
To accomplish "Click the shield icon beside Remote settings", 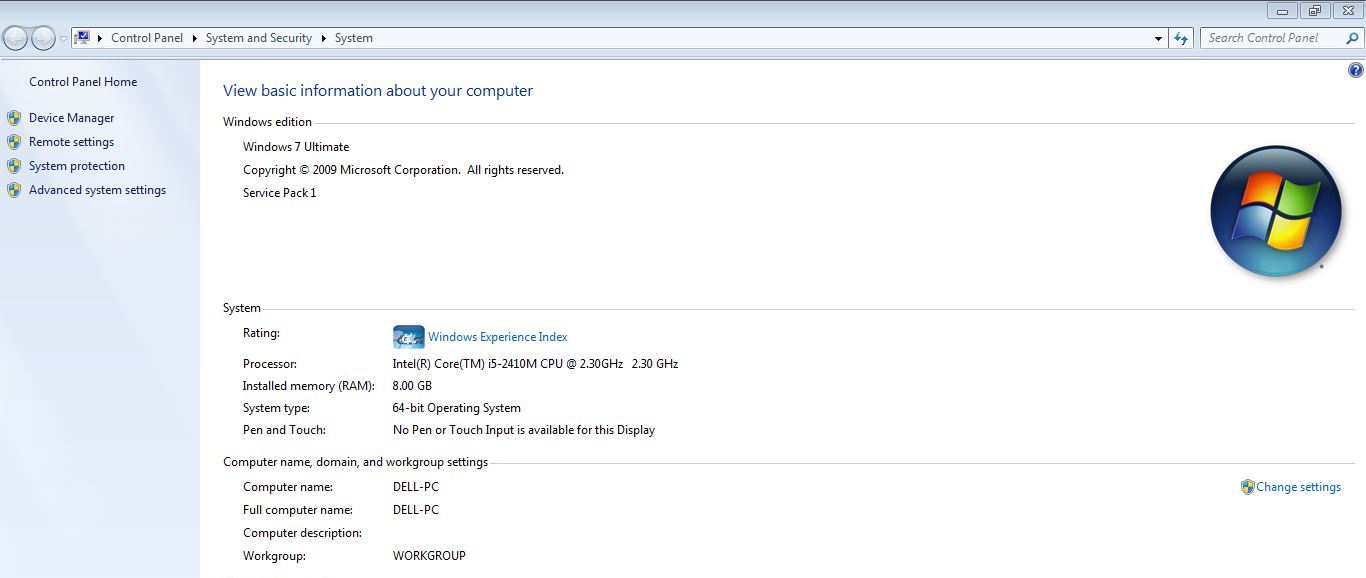I will (x=14, y=142).
